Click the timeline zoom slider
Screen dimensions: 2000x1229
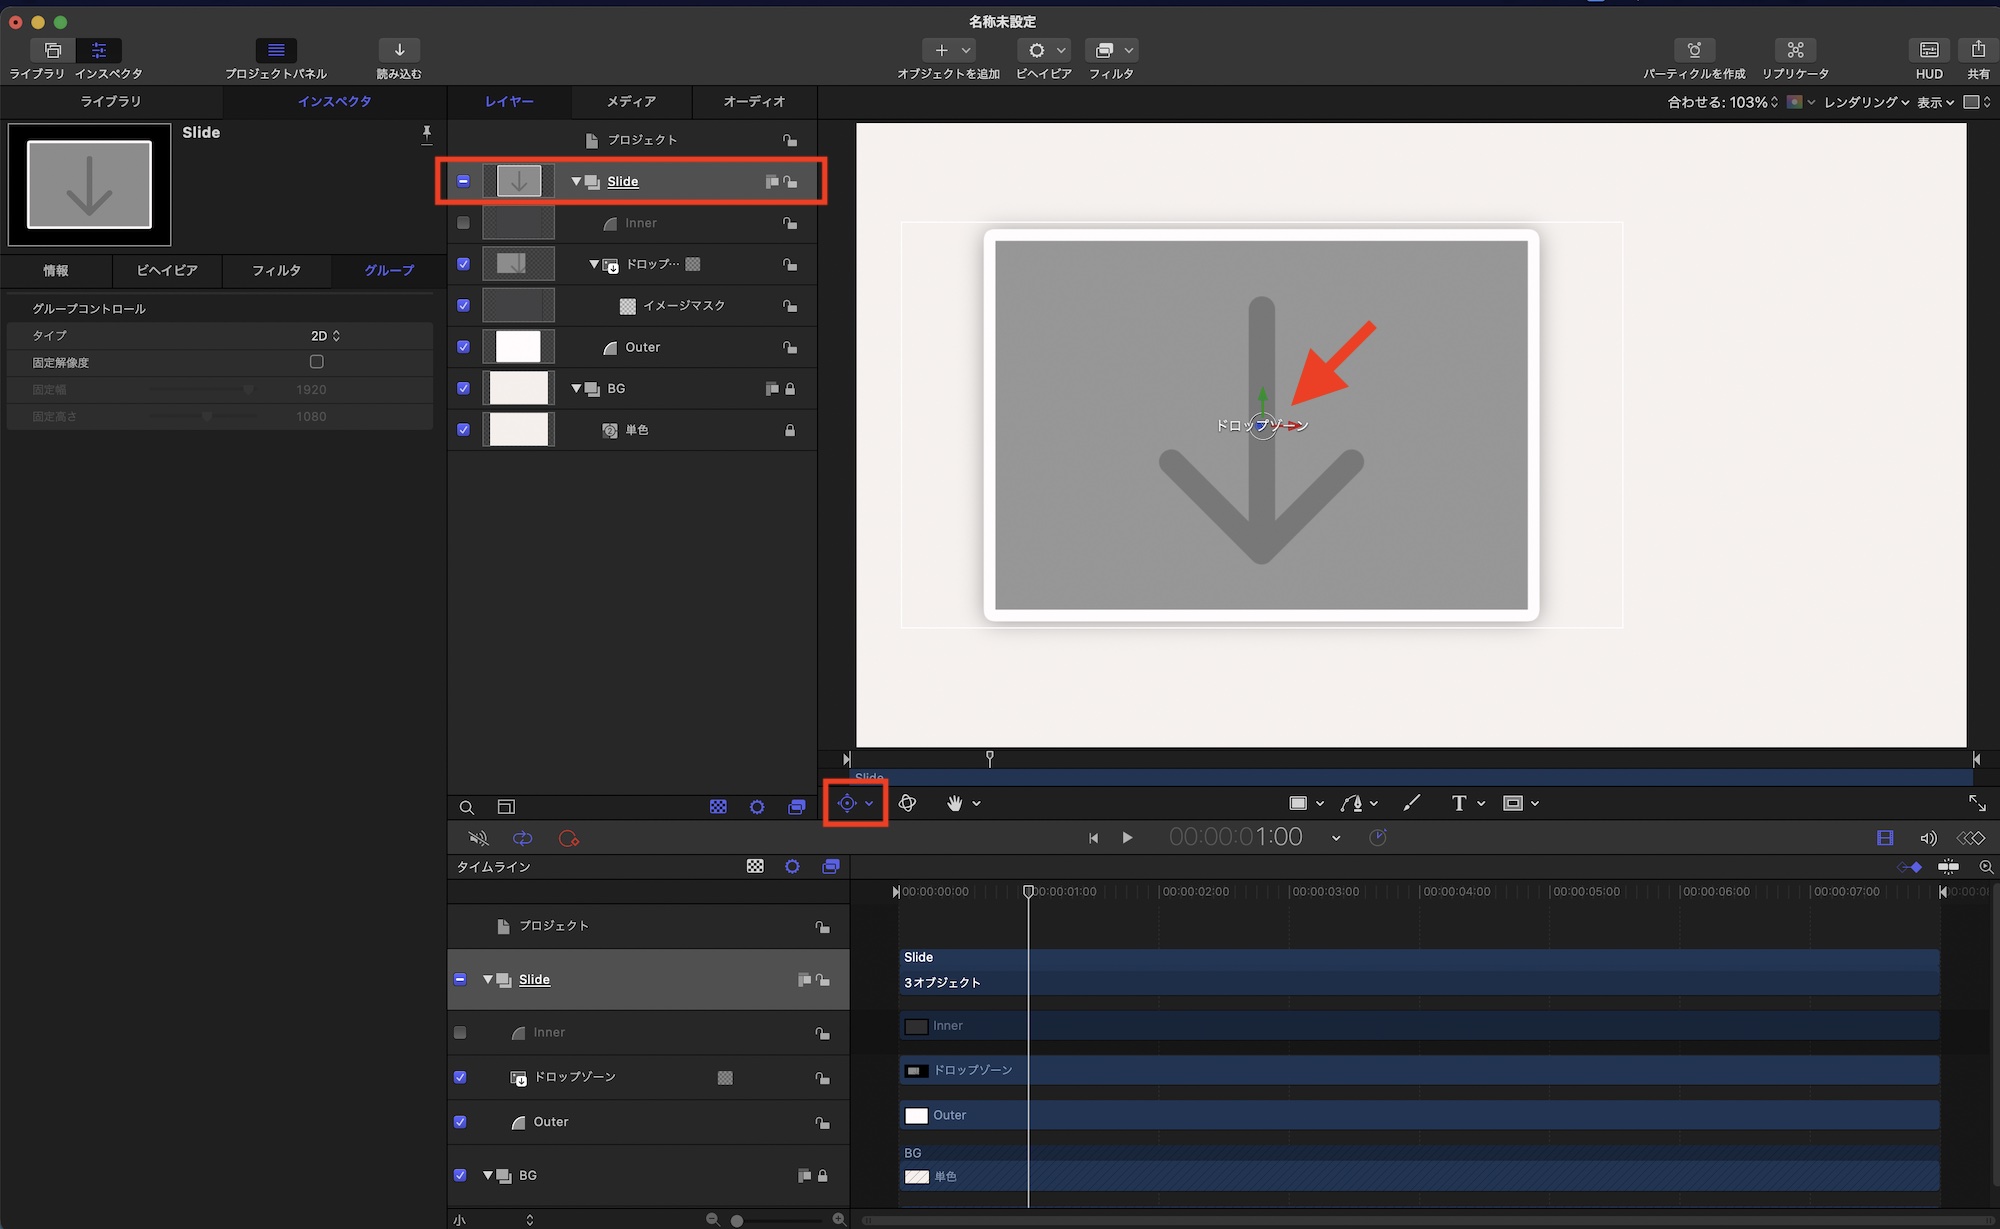coord(737,1220)
